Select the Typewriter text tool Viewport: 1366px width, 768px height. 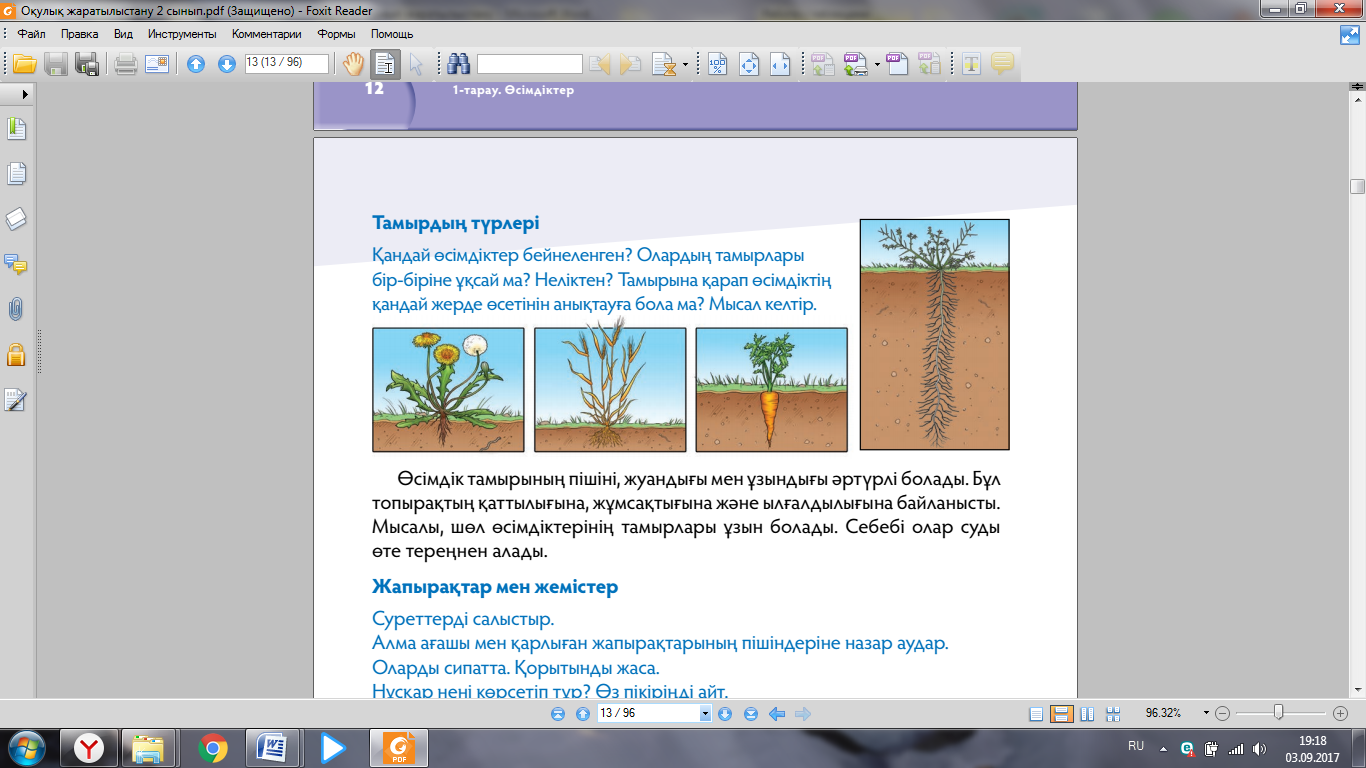pyautogui.click(x=971, y=64)
